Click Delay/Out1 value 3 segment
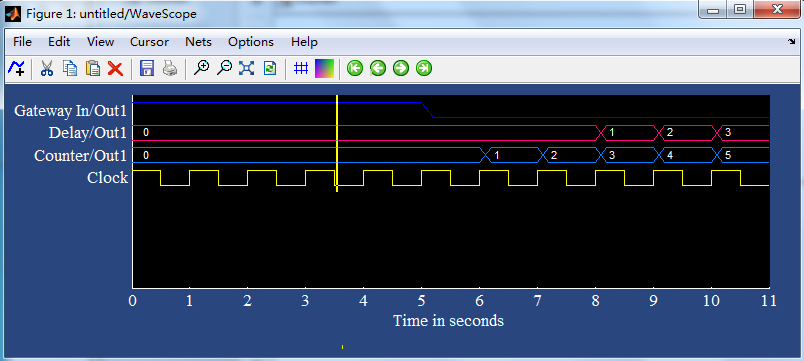804x361 pixels. (x=743, y=133)
